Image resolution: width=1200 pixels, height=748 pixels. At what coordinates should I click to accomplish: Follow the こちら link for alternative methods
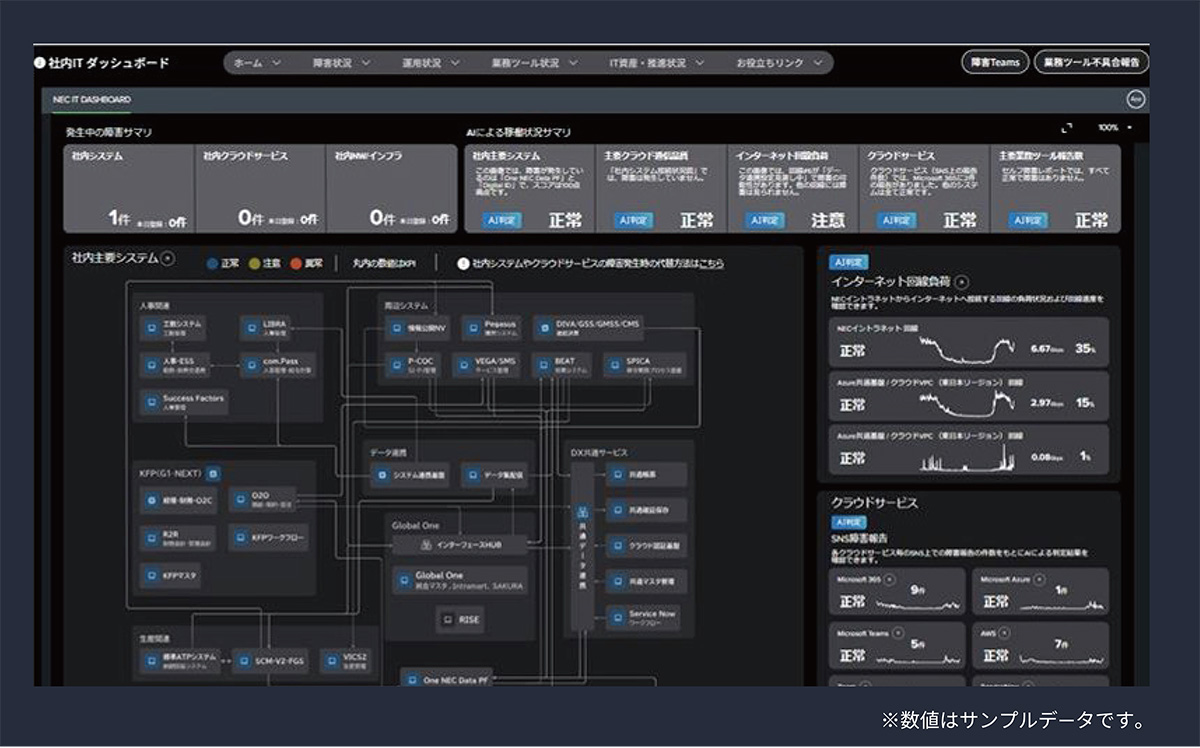coord(711,264)
